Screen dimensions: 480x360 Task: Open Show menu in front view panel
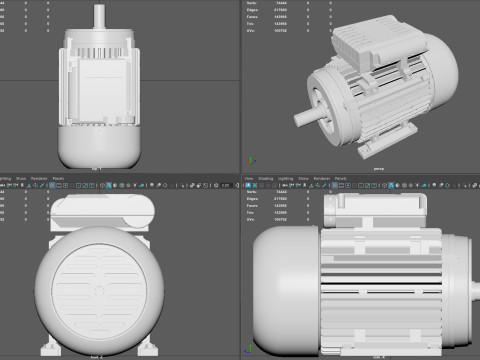tap(21, 178)
